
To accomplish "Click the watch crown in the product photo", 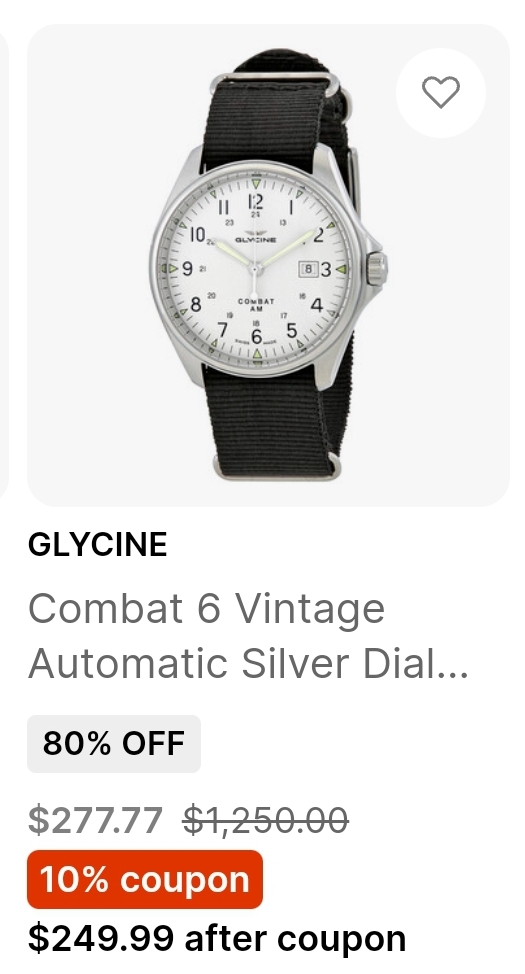I will click(x=376, y=268).
